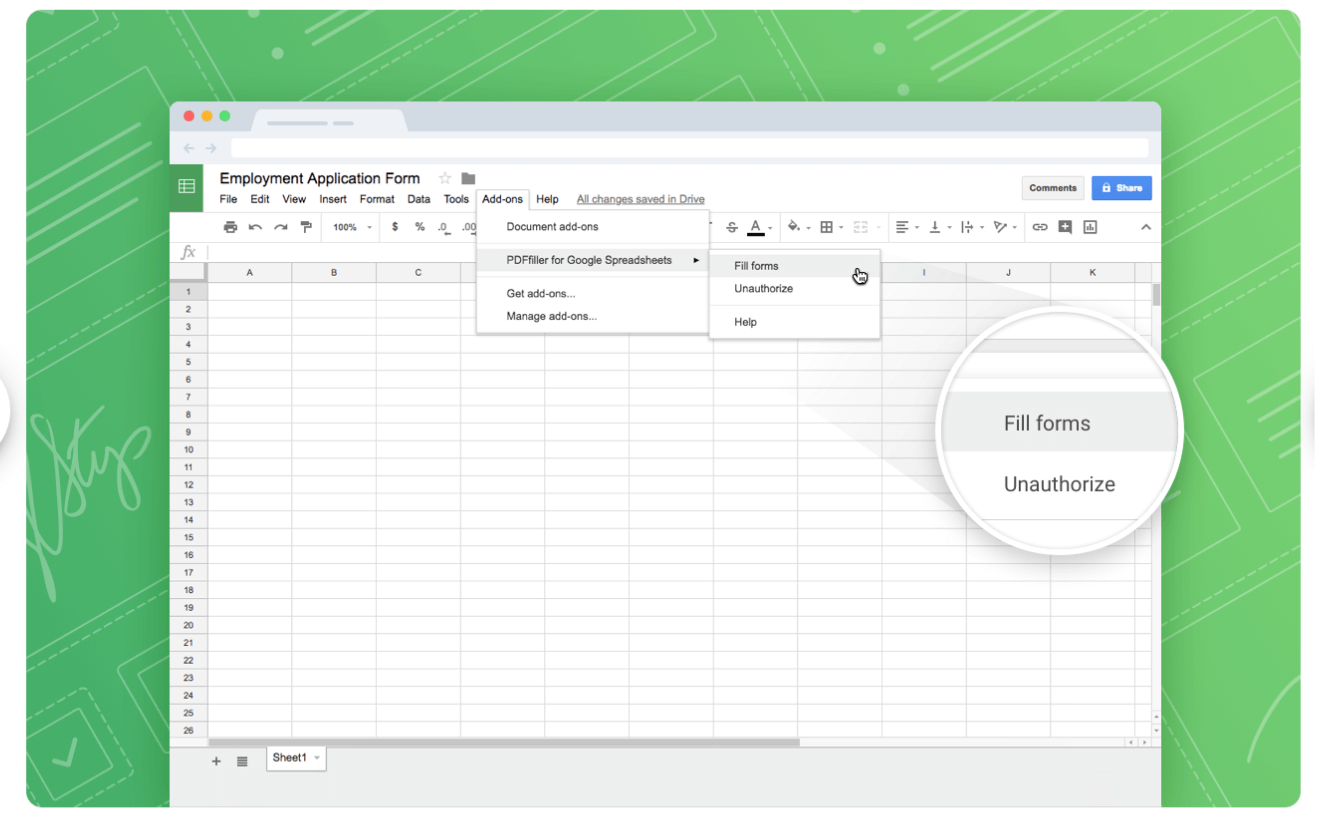Insert a chart using the chart icon

click(x=1090, y=227)
